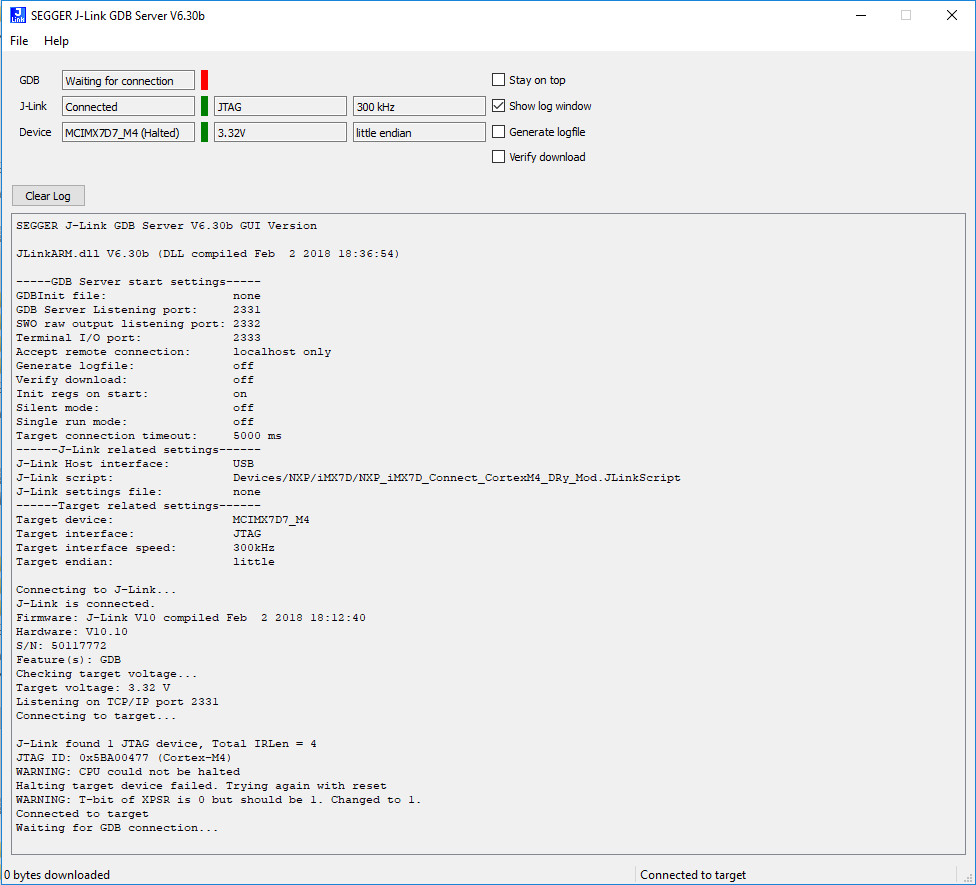
Task: Click the green Device status indicator
Action: (204, 132)
